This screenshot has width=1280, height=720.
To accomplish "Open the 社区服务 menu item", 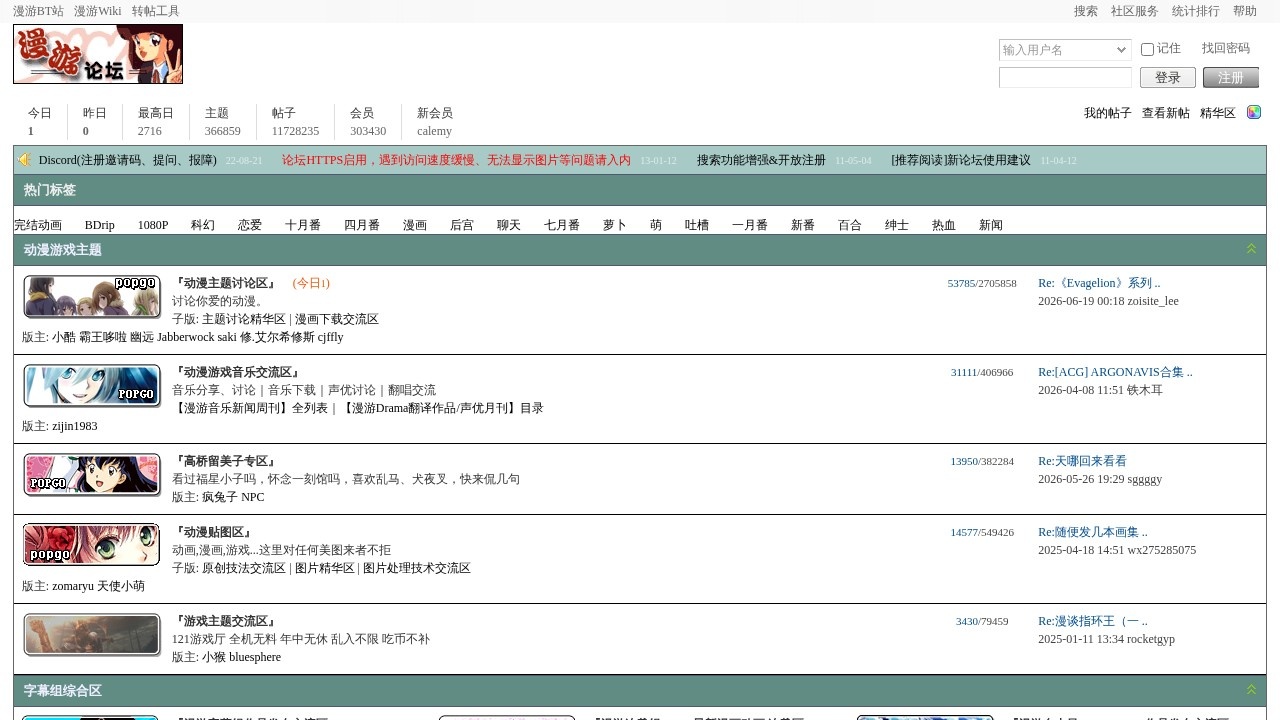I will 1135,11.
